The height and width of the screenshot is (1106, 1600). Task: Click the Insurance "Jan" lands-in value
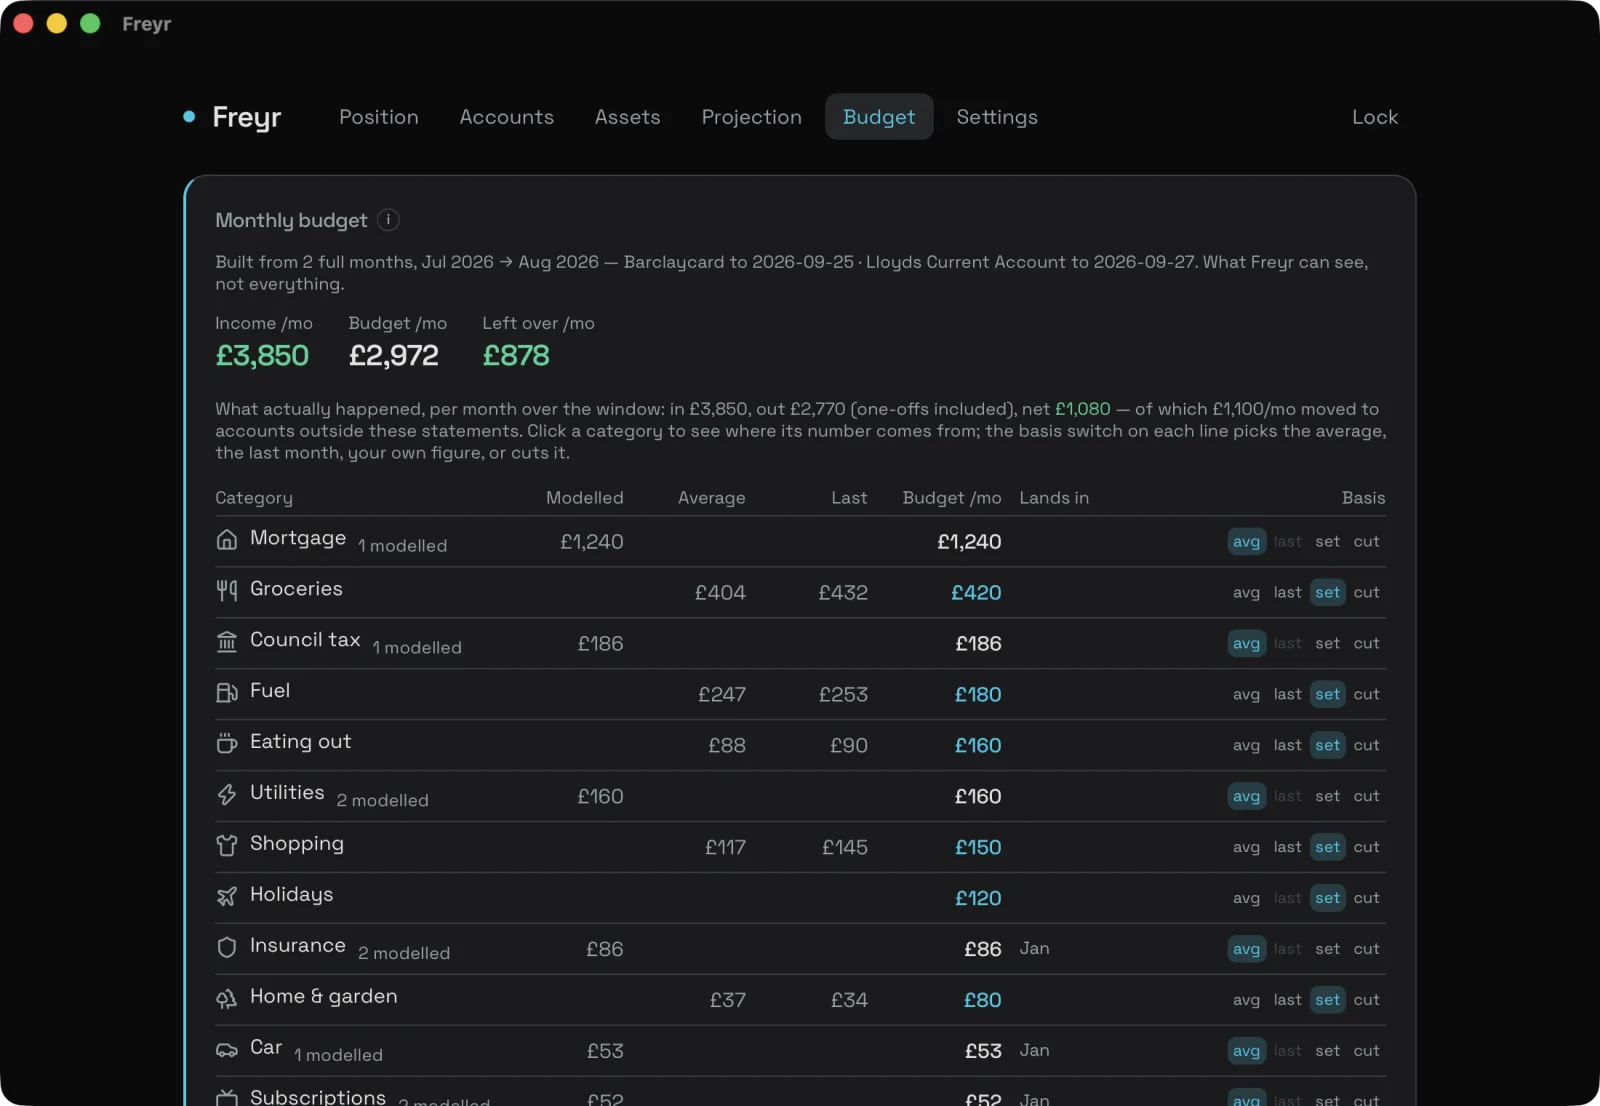[x=1035, y=949]
